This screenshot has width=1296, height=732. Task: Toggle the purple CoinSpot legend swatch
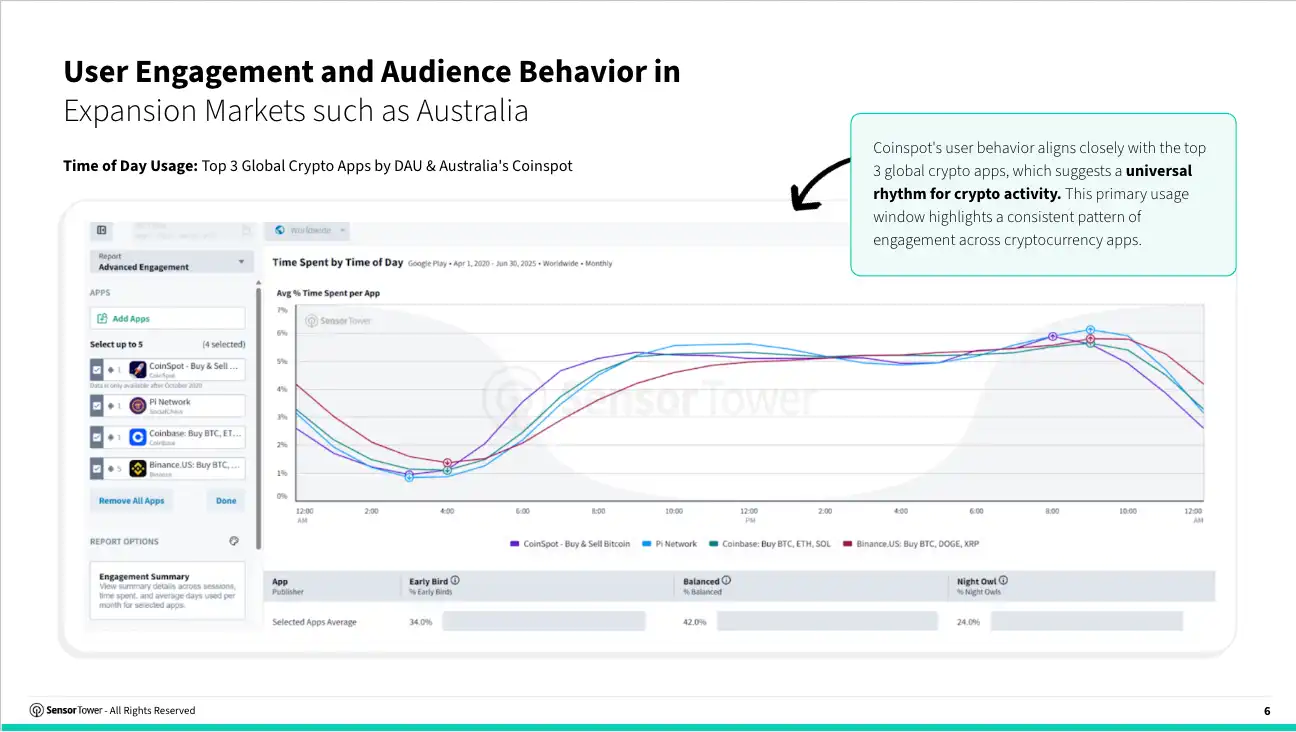click(x=514, y=544)
